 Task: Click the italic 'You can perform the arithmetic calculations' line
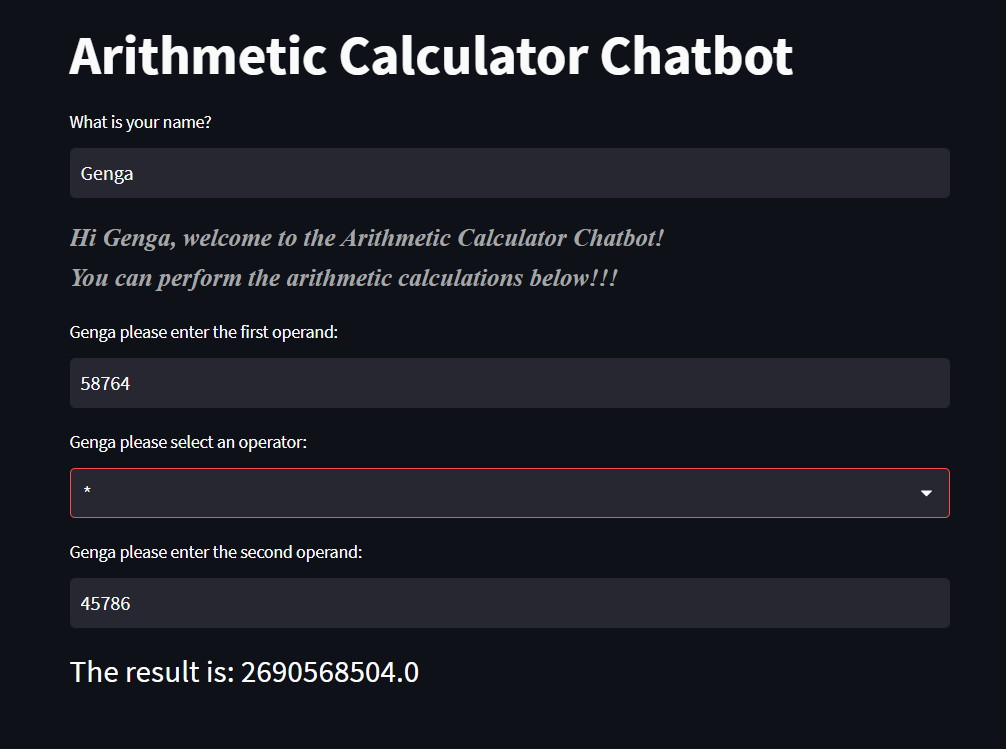[x=343, y=277]
